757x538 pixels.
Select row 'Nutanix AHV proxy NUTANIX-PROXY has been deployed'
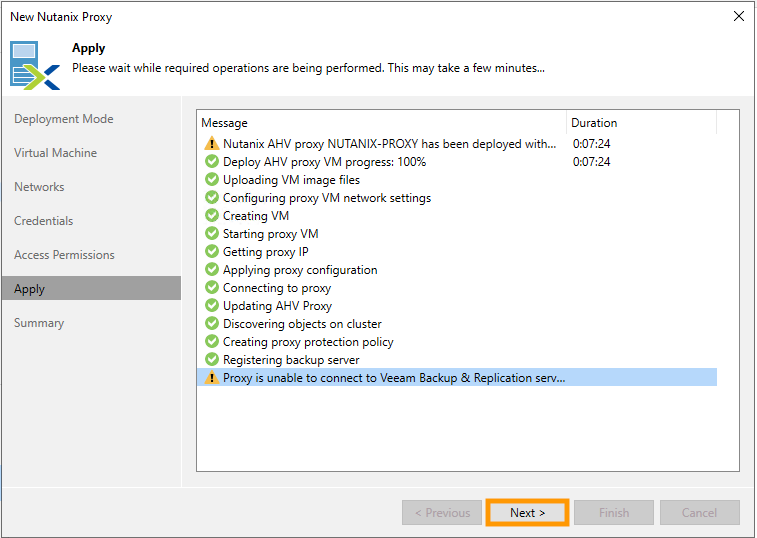[457, 143]
